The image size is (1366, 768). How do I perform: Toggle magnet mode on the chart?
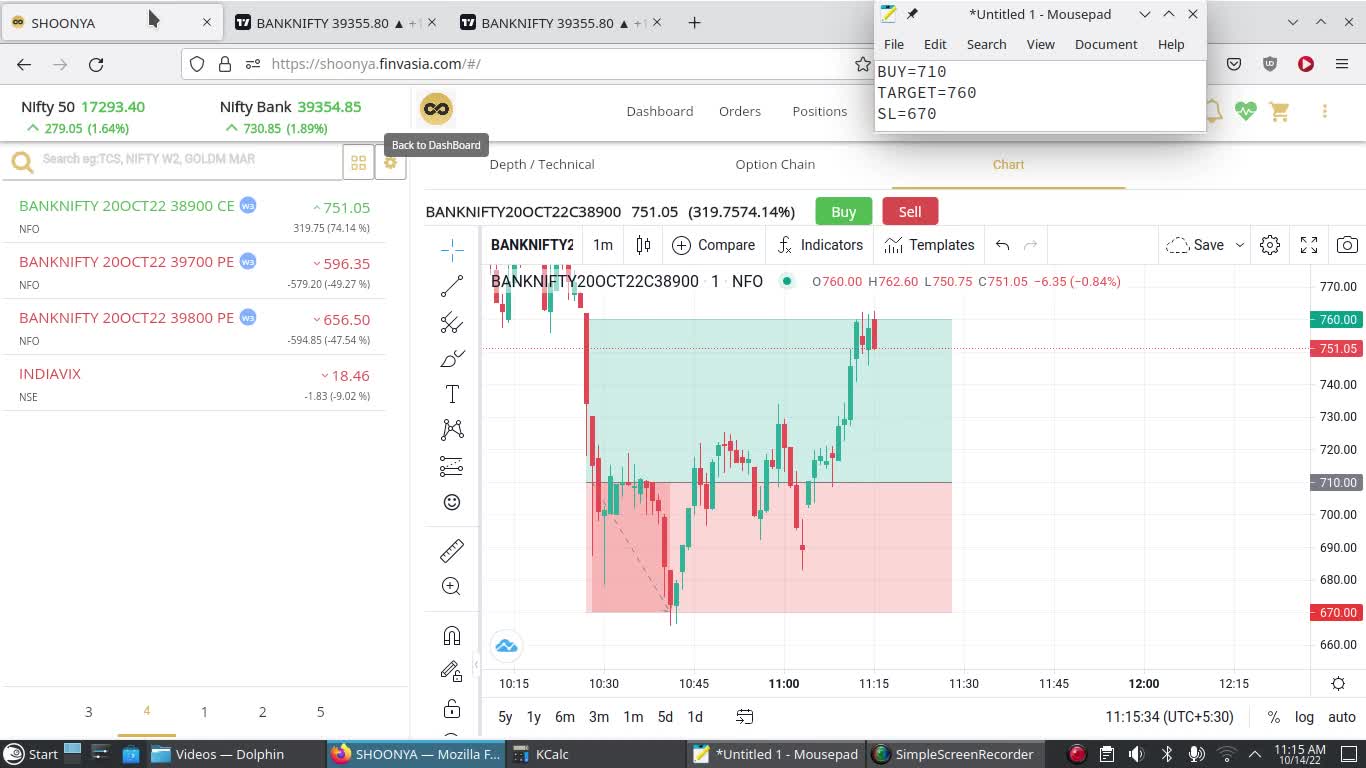coord(451,635)
